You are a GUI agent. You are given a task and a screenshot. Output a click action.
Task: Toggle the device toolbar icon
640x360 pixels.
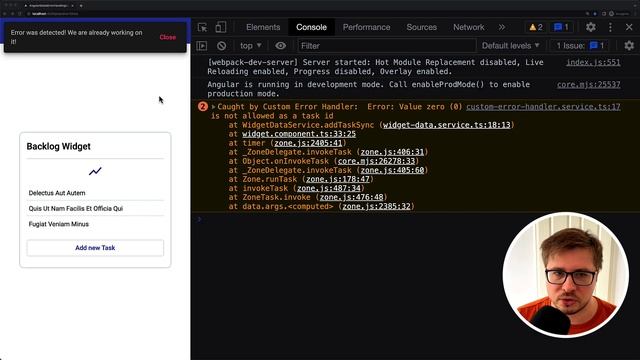tap(221, 27)
